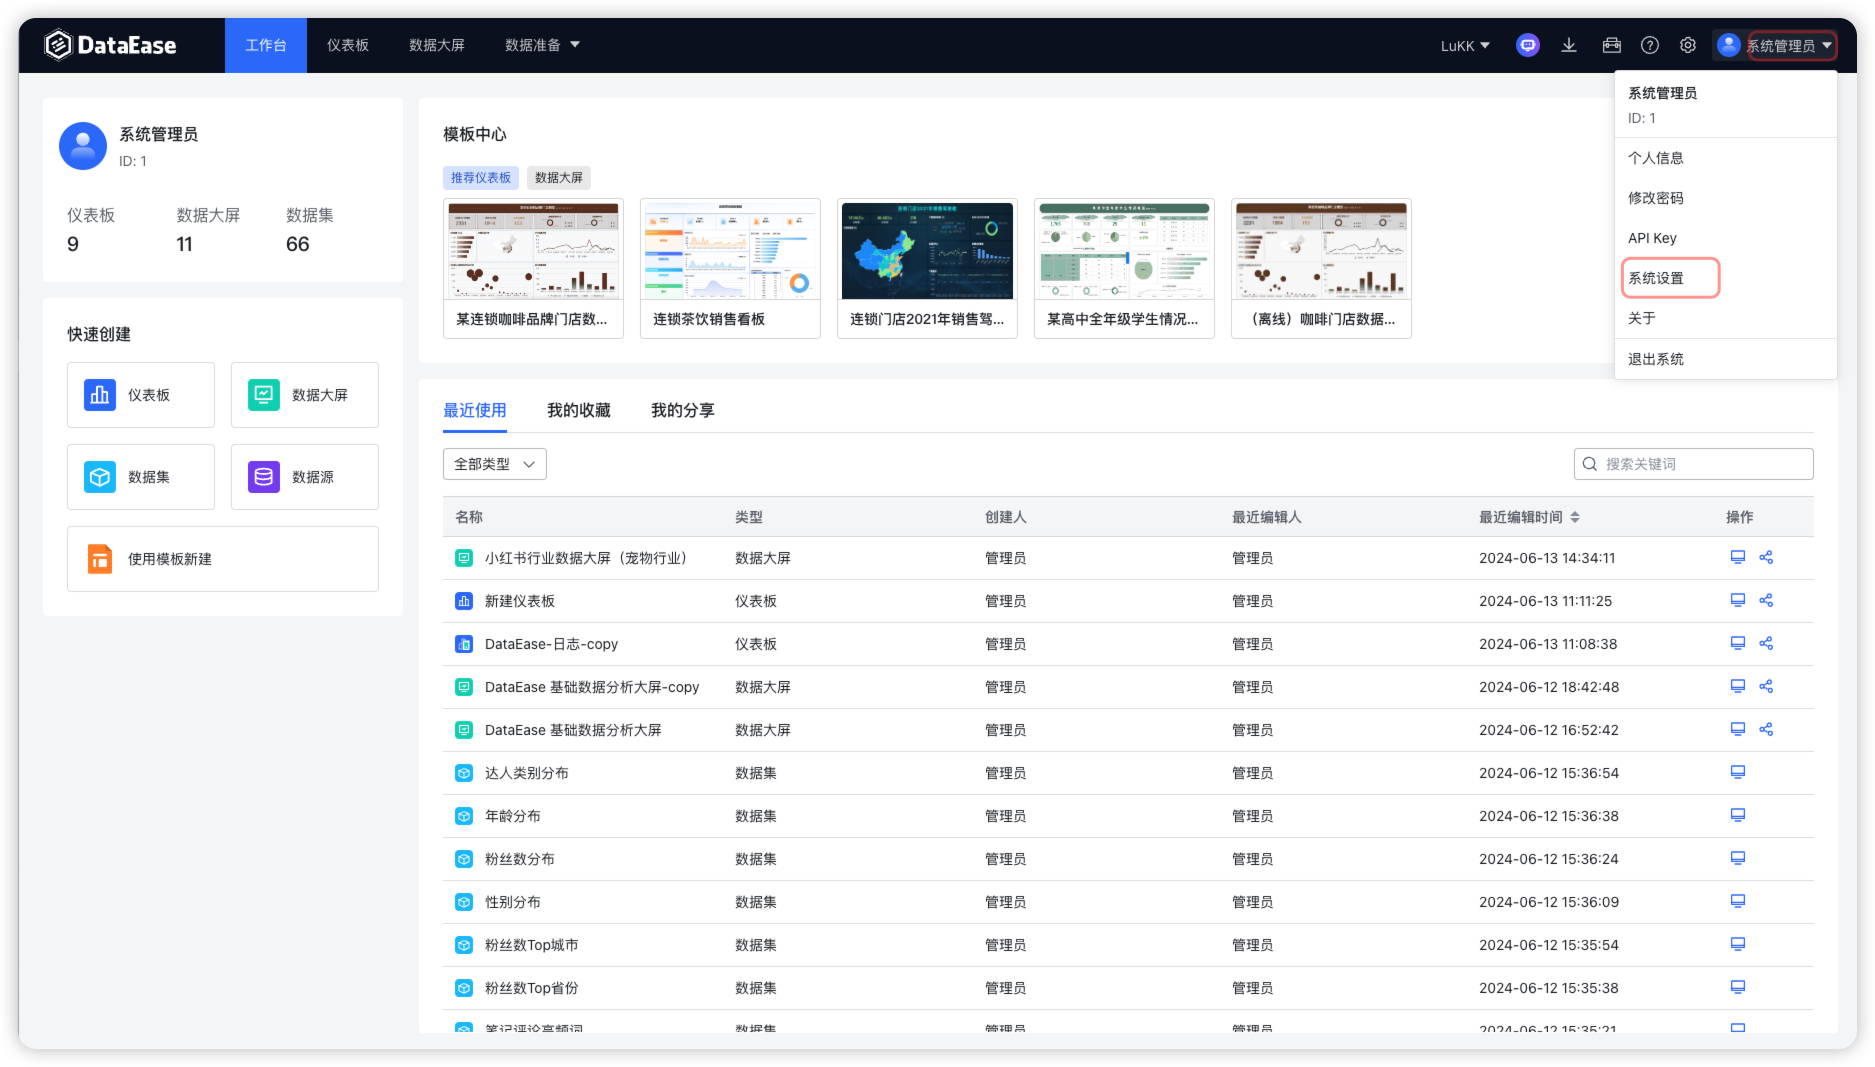
Task: Expand the 全部类型 dropdown
Action: (494, 463)
